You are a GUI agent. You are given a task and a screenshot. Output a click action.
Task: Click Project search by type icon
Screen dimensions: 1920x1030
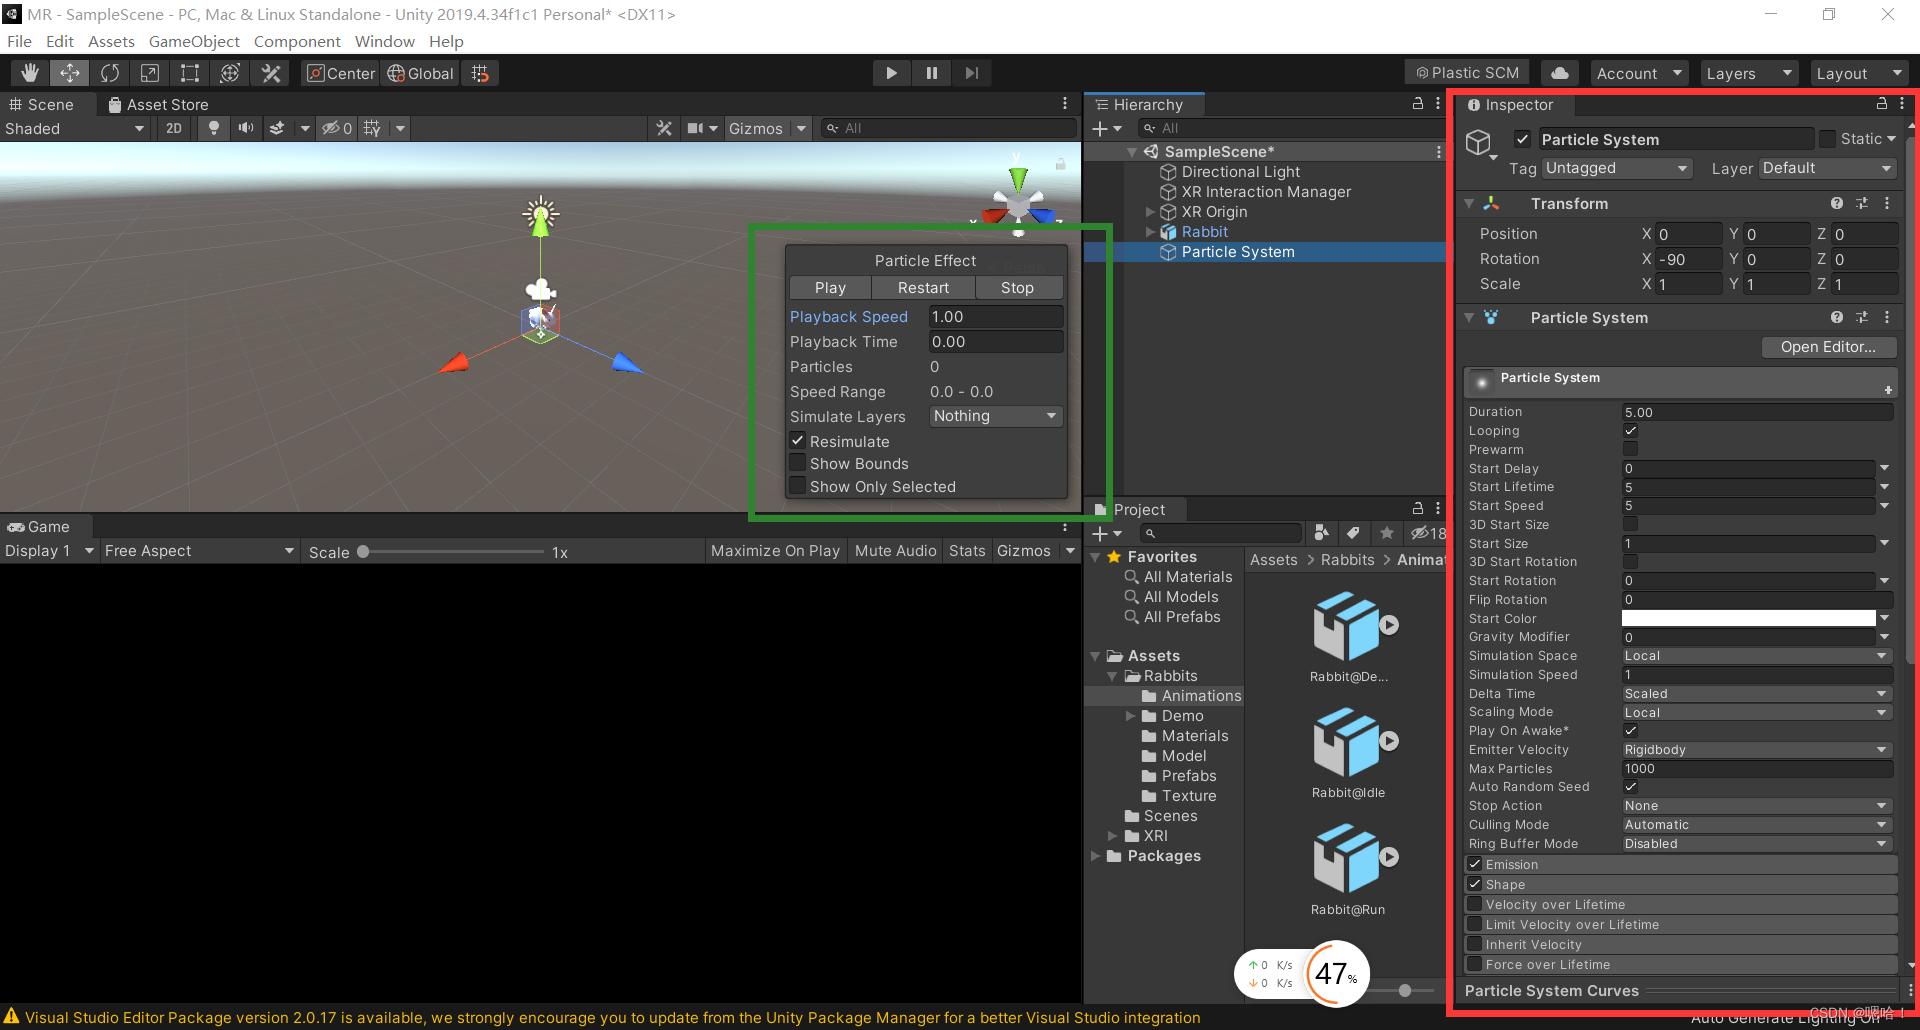(1321, 533)
